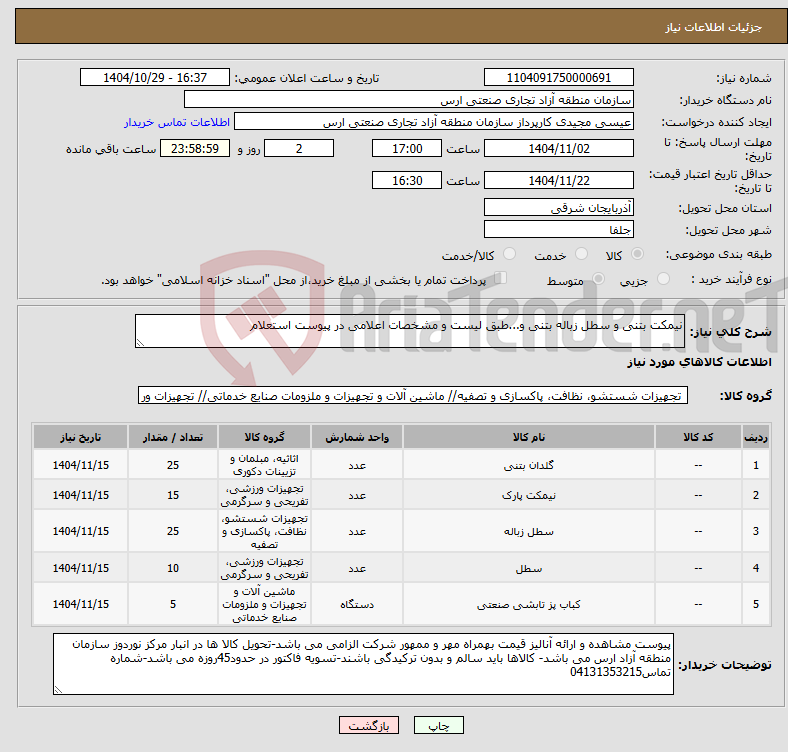
Task: Select the کالا radio button
Action: [x=637, y=254]
